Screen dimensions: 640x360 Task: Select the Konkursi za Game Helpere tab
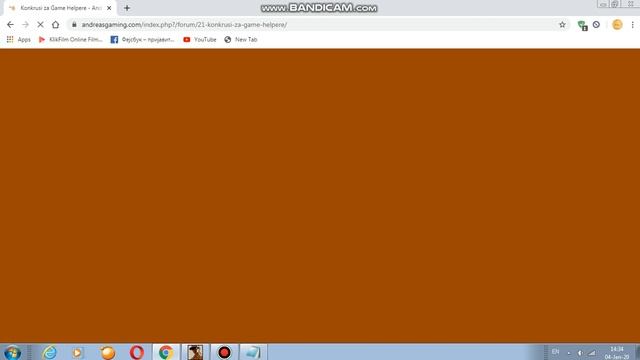tap(60, 8)
